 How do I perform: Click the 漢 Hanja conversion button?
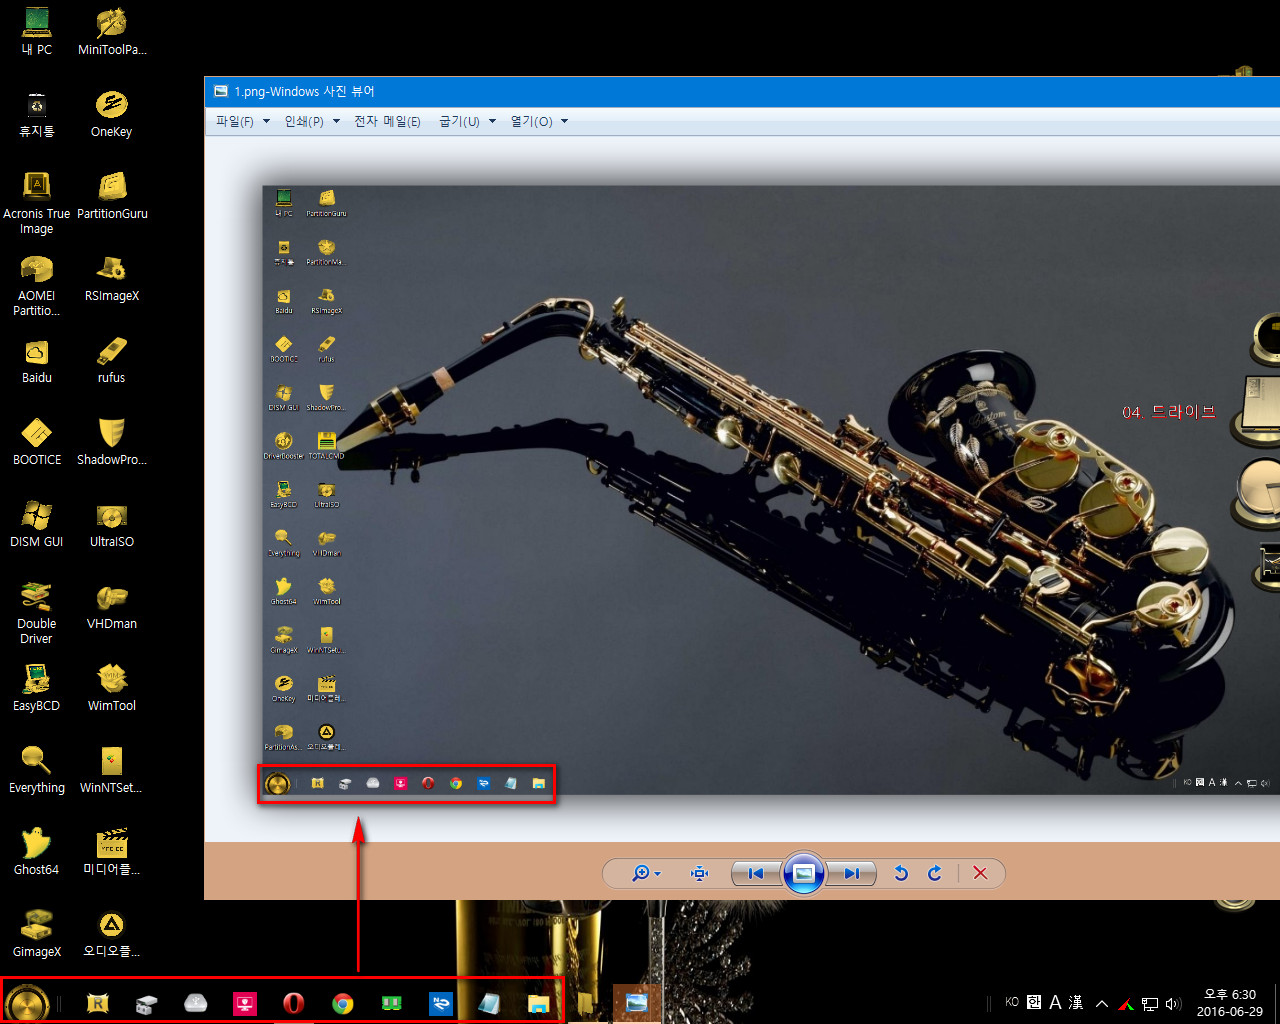(x=1076, y=1002)
